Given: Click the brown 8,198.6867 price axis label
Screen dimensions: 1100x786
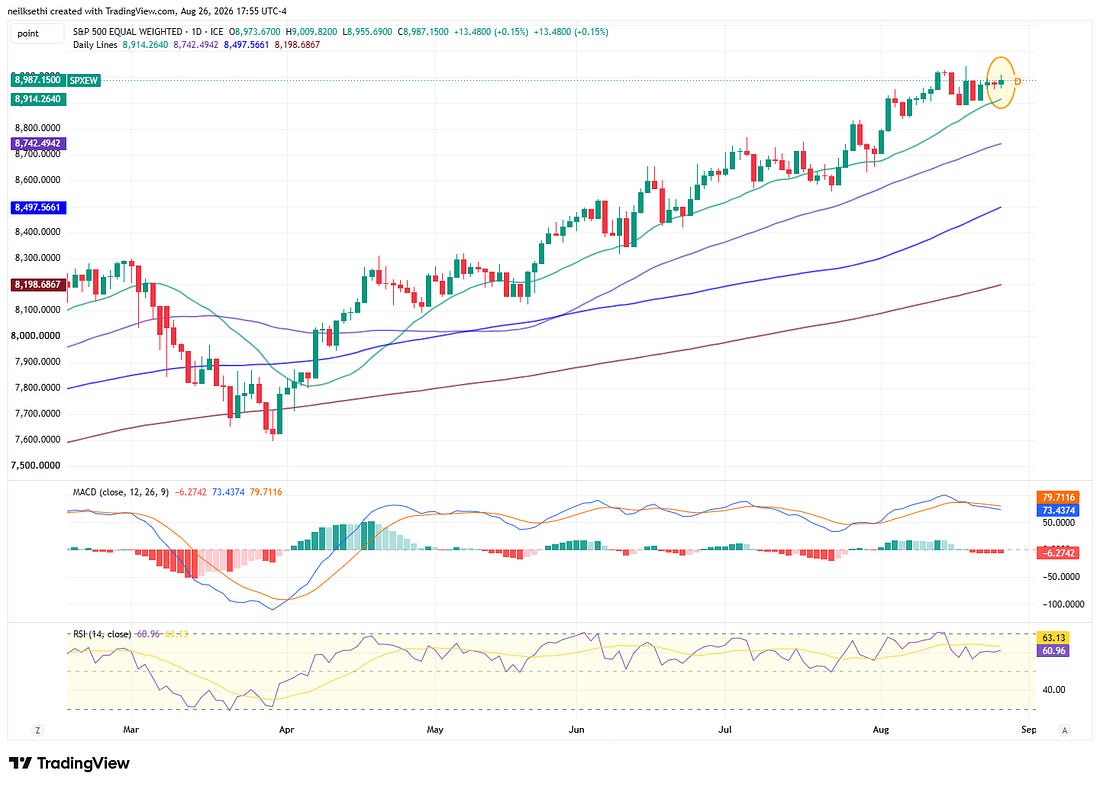Looking at the screenshot, I should click(39, 285).
